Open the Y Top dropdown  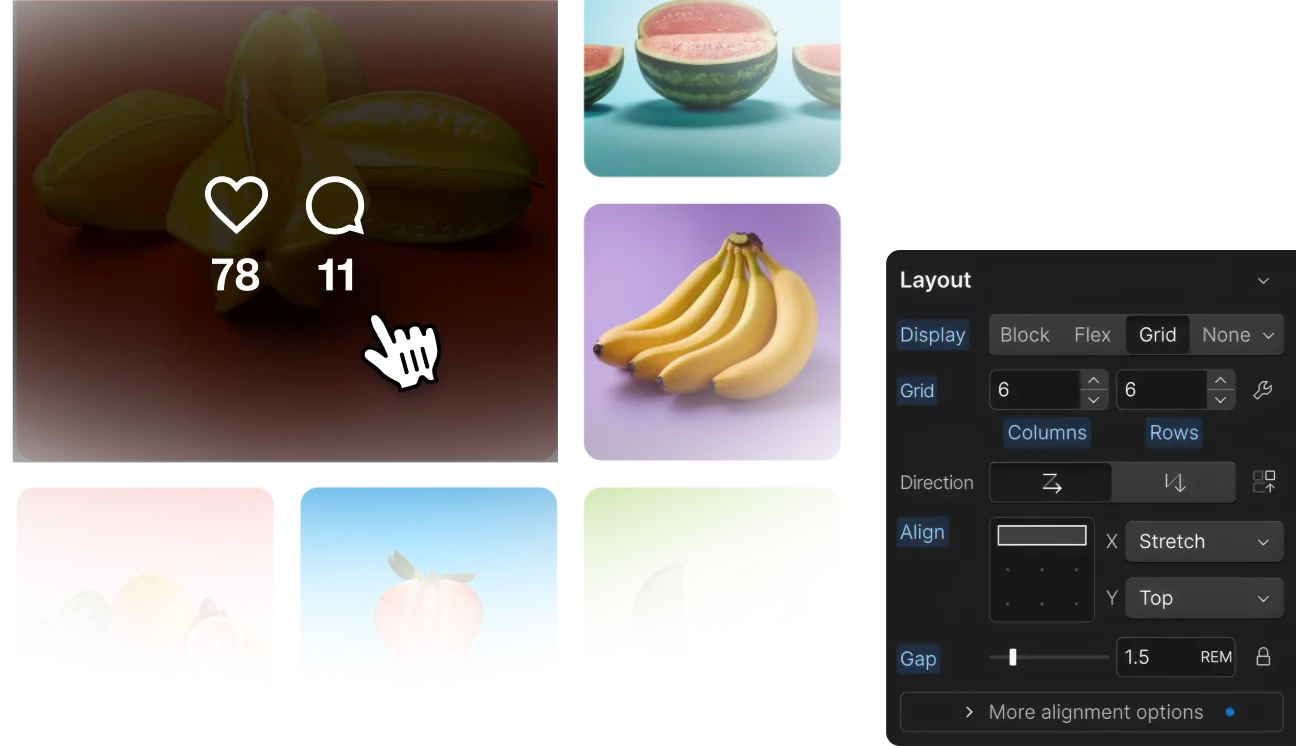1204,598
